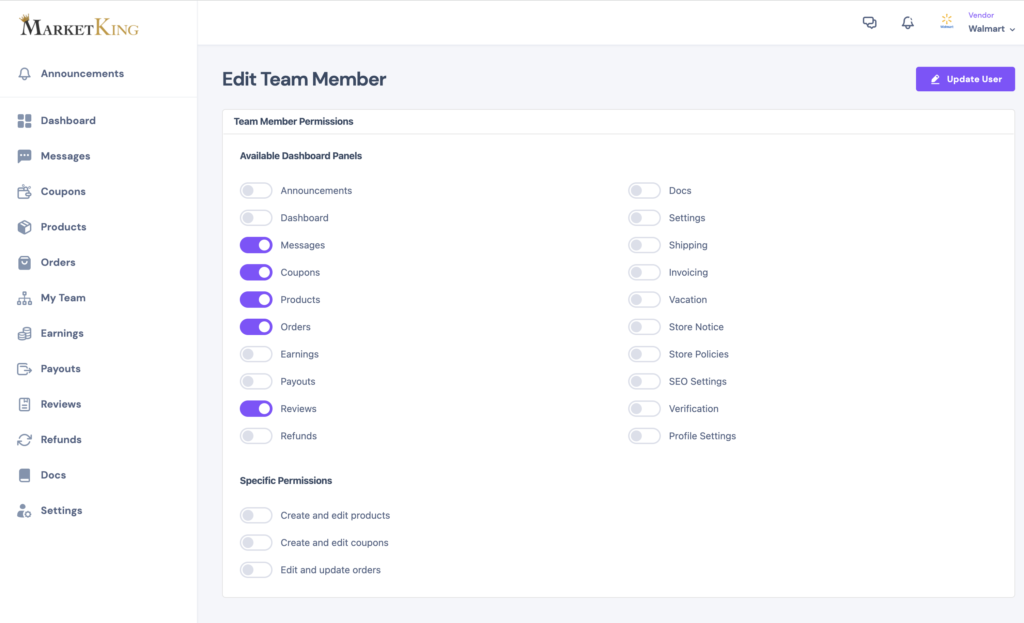This screenshot has height=623, width=1024.
Task: Click the Settings user-gear icon in sidebar
Action: click(x=24, y=511)
